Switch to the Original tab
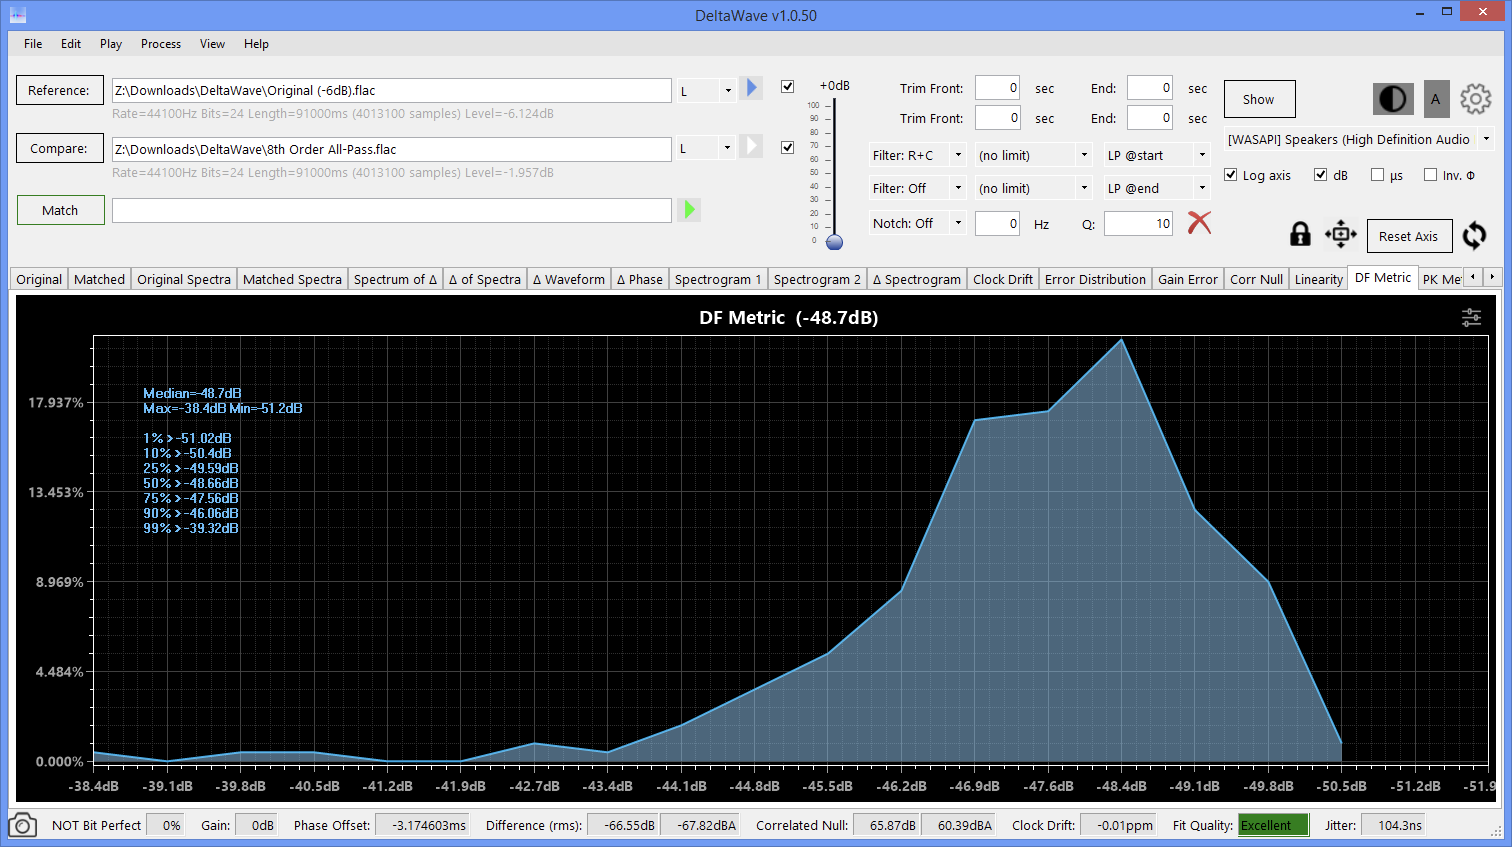Screen dimensions: 1512x847 click(x=39, y=279)
